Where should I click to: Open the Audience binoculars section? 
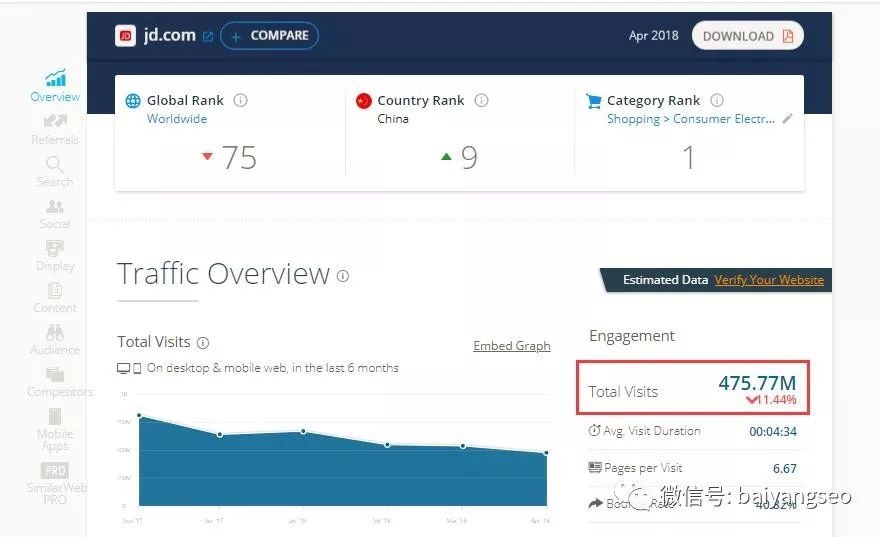(x=55, y=340)
